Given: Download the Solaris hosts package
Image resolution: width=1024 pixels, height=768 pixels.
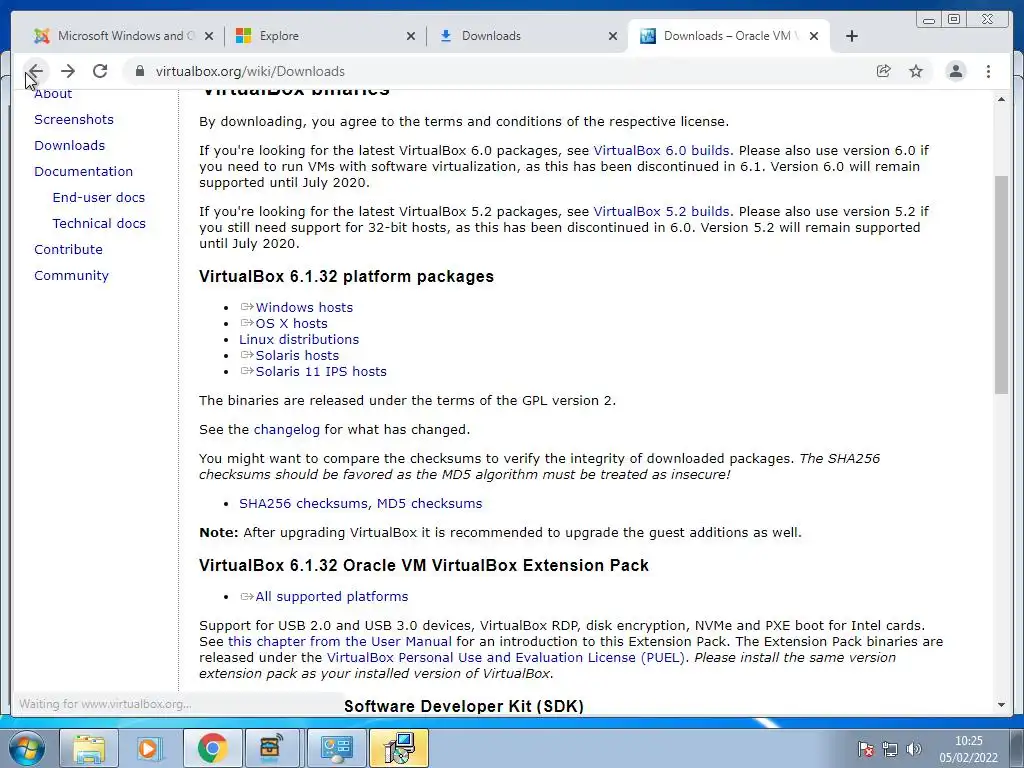Looking at the screenshot, I should 297,355.
